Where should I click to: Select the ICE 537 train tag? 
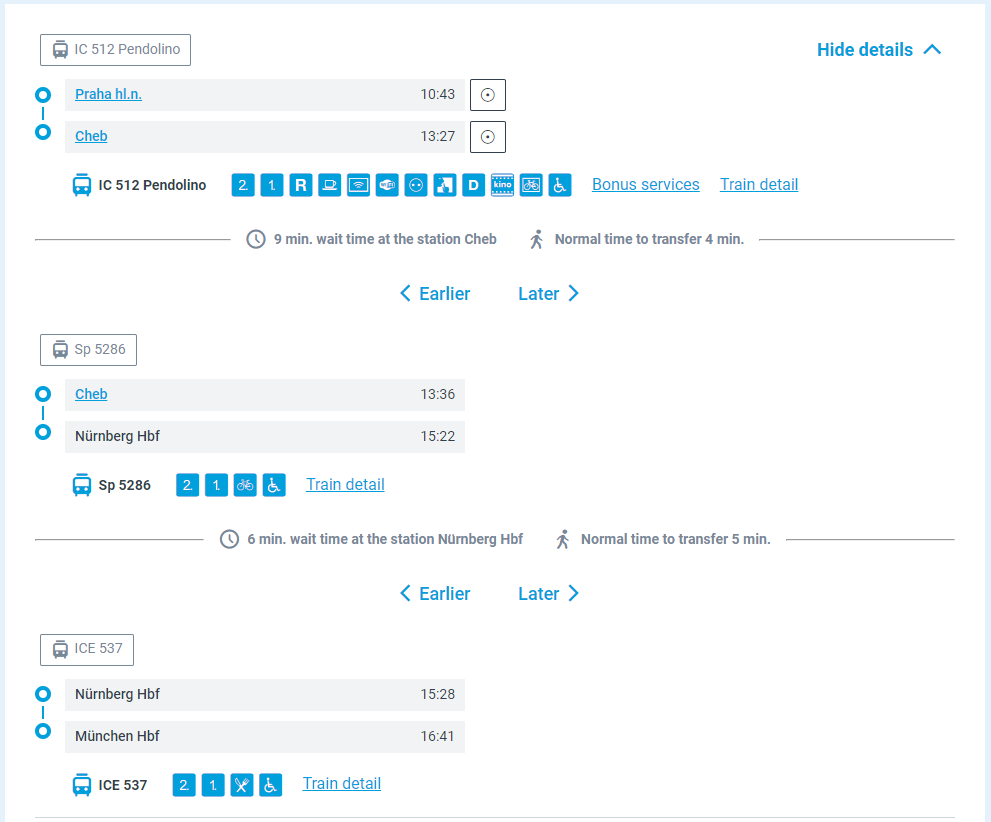87,650
